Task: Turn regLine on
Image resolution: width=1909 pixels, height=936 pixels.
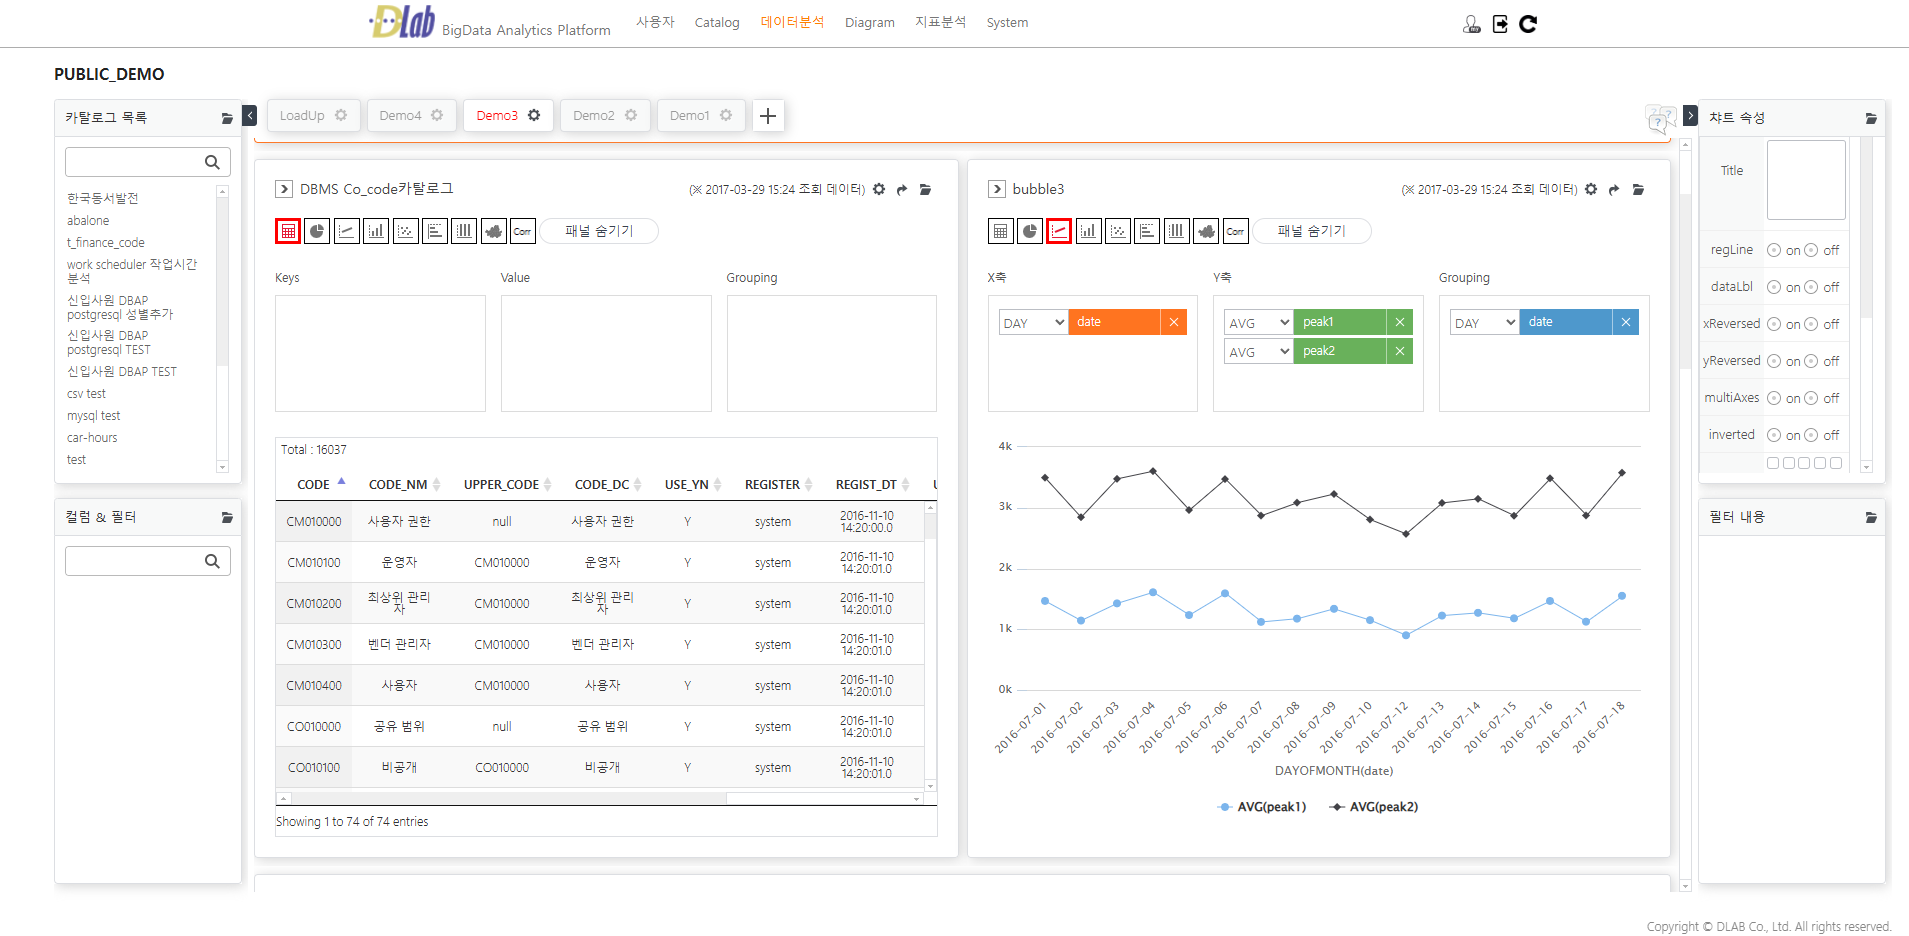Action: click(1774, 250)
